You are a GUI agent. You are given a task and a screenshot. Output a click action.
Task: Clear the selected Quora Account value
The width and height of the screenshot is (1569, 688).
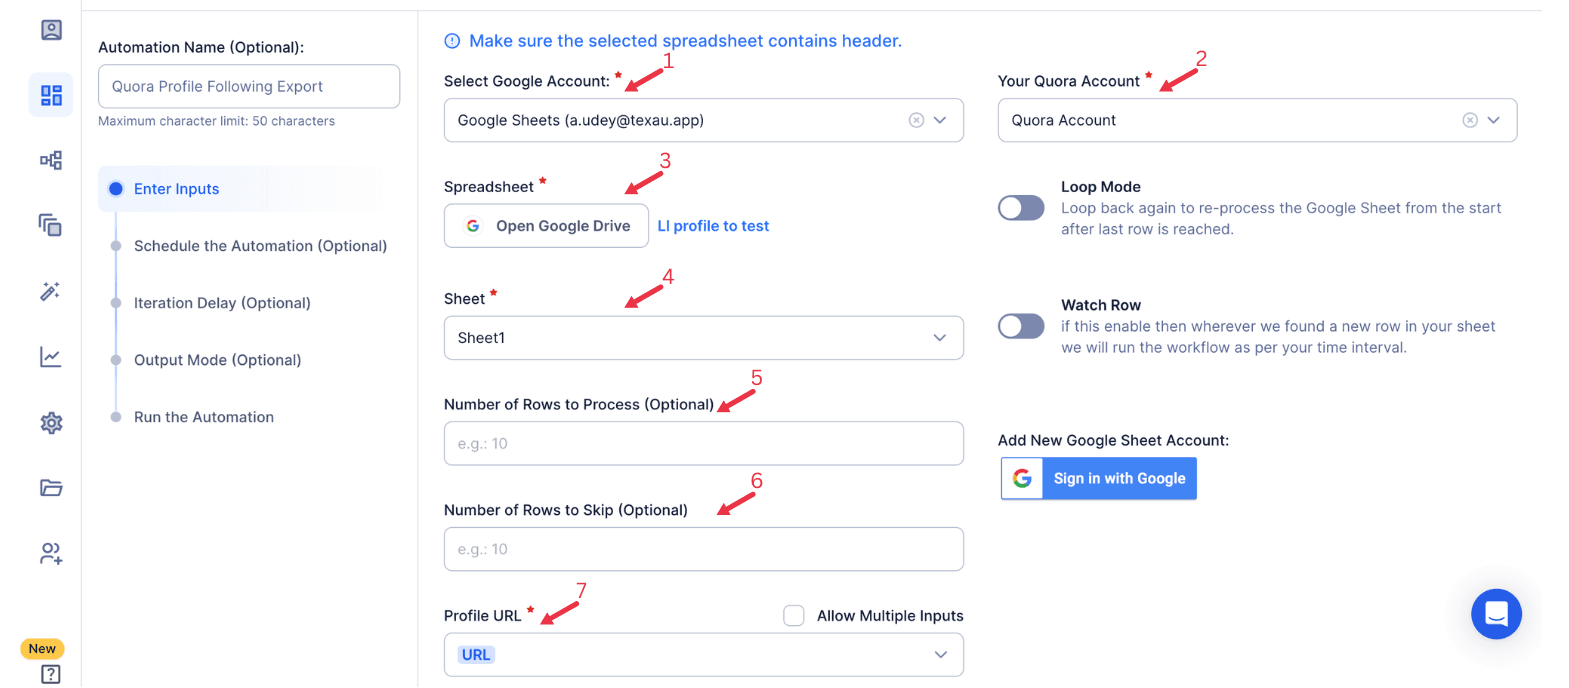tap(1470, 120)
